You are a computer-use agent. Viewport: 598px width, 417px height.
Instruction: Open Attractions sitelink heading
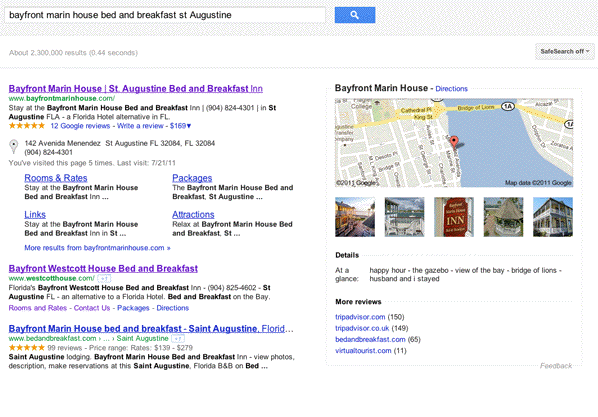click(193, 214)
